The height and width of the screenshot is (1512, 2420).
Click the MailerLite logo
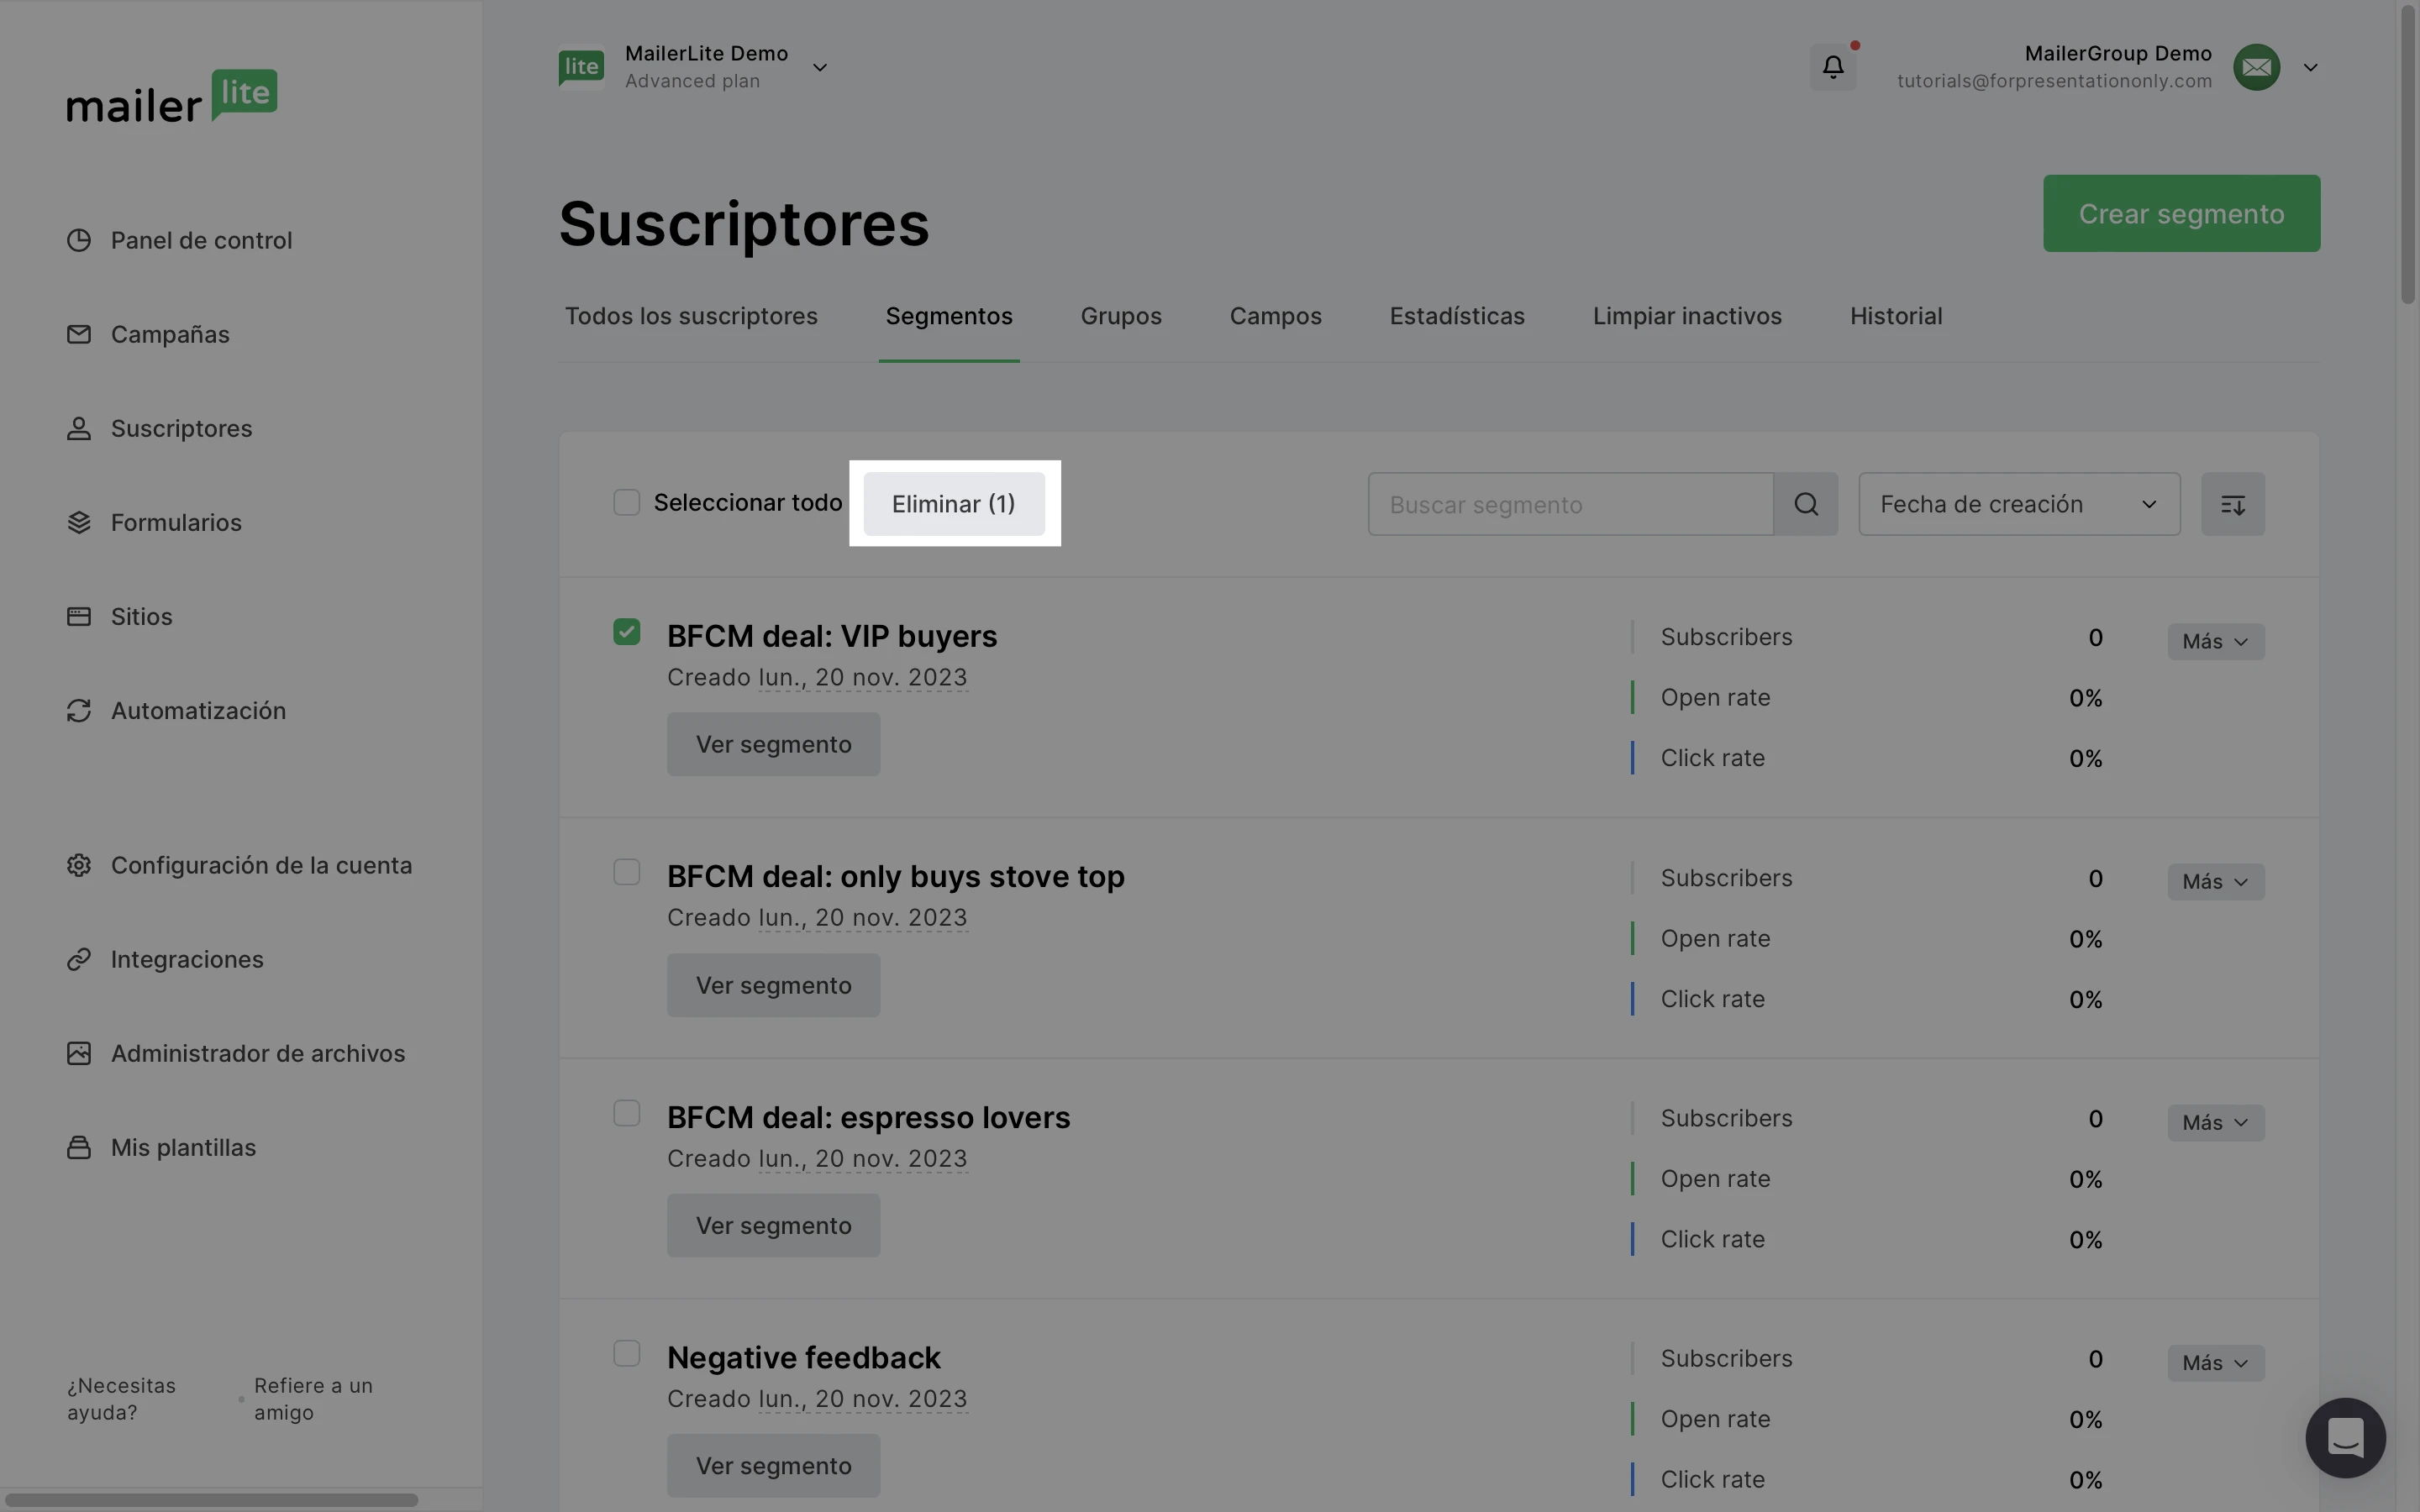pyautogui.click(x=171, y=97)
